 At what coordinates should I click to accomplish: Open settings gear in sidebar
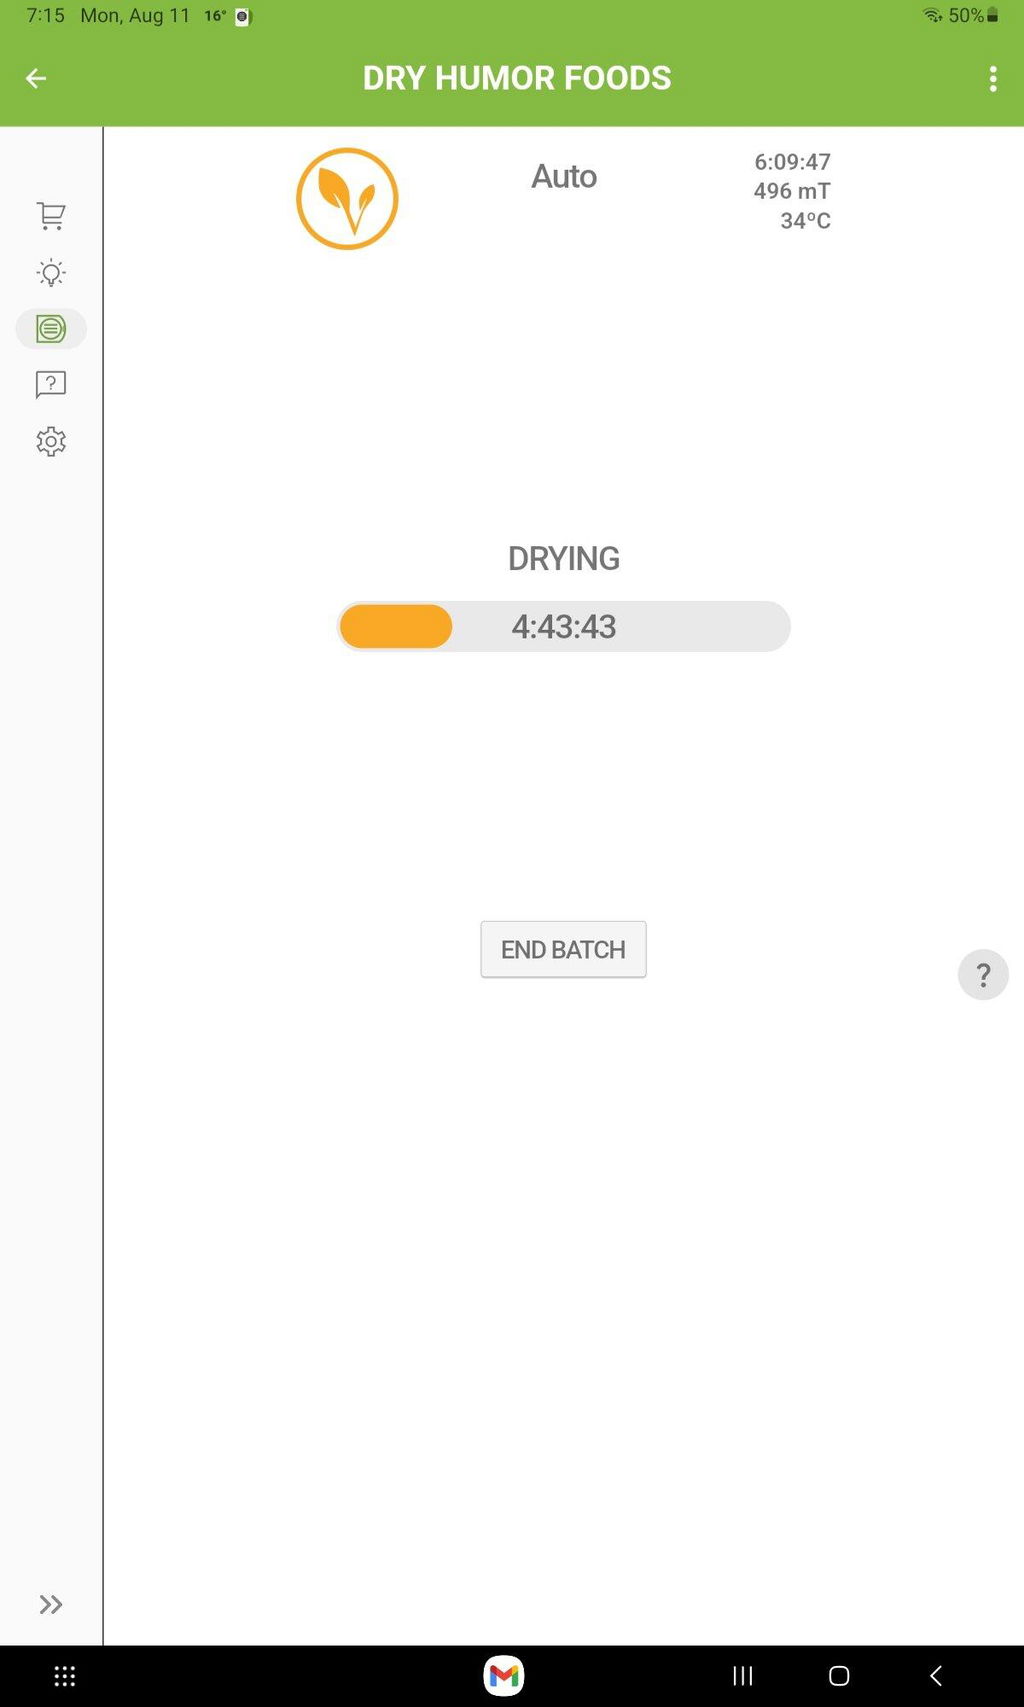click(51, 441)
